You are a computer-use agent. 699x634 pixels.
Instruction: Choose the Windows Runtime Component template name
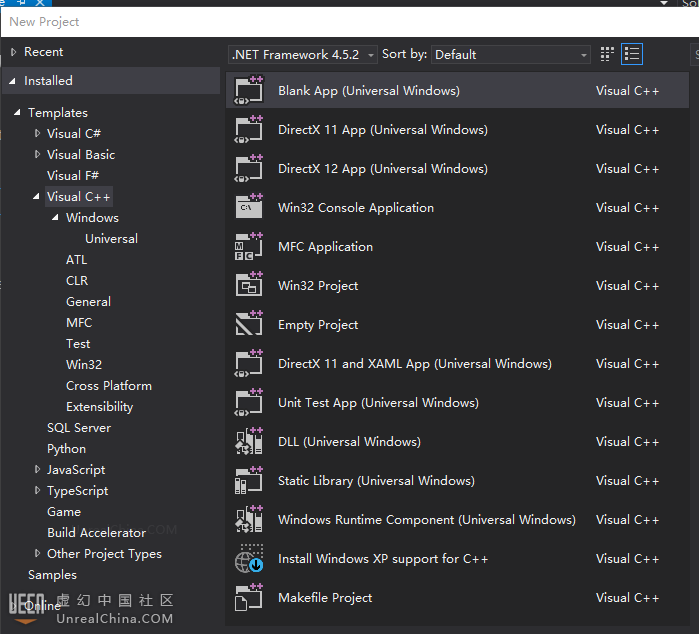(x=427, y=520)
